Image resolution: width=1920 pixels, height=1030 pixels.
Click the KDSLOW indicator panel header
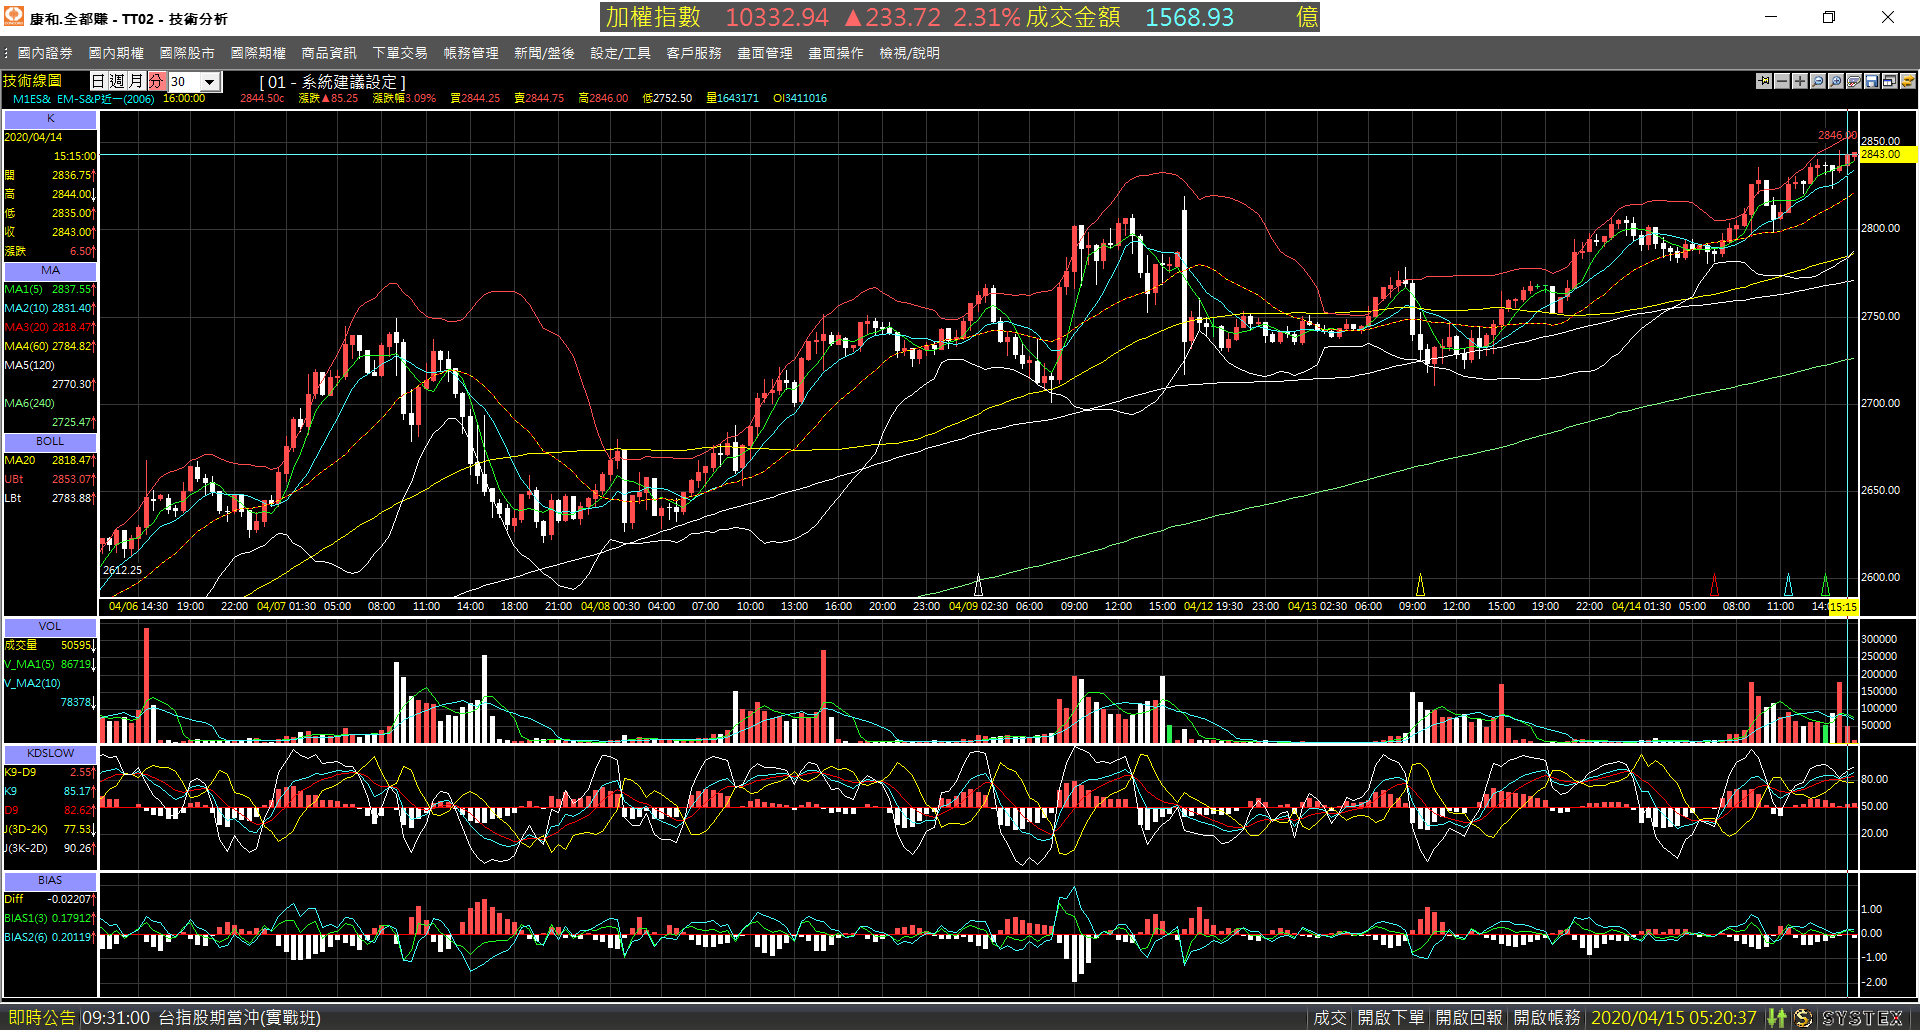[50, 754]
